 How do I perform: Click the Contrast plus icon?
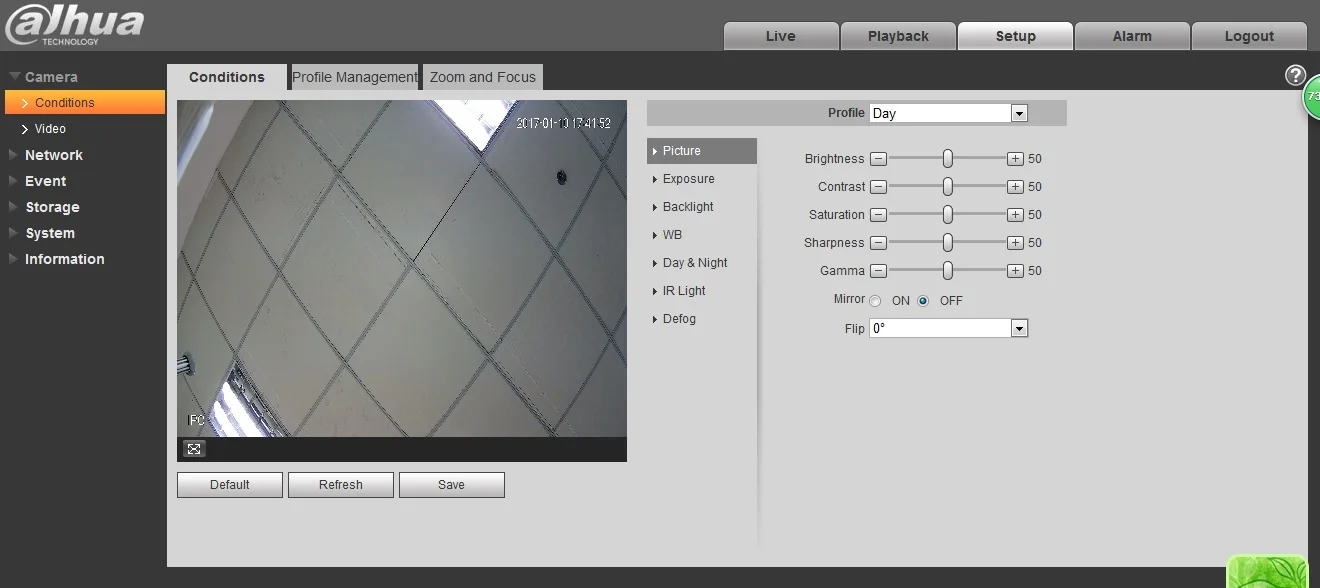point(1015,187)
